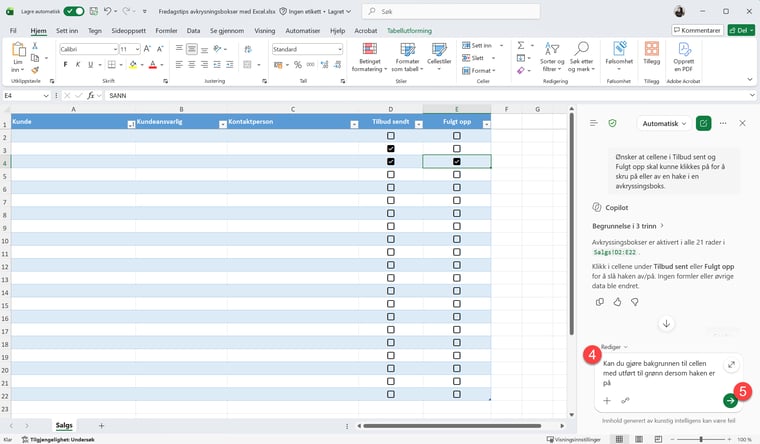Uncheck the Tilbud sendt checkbox in row 3
This screenshot has height=444, width=760.
[391, 149]
